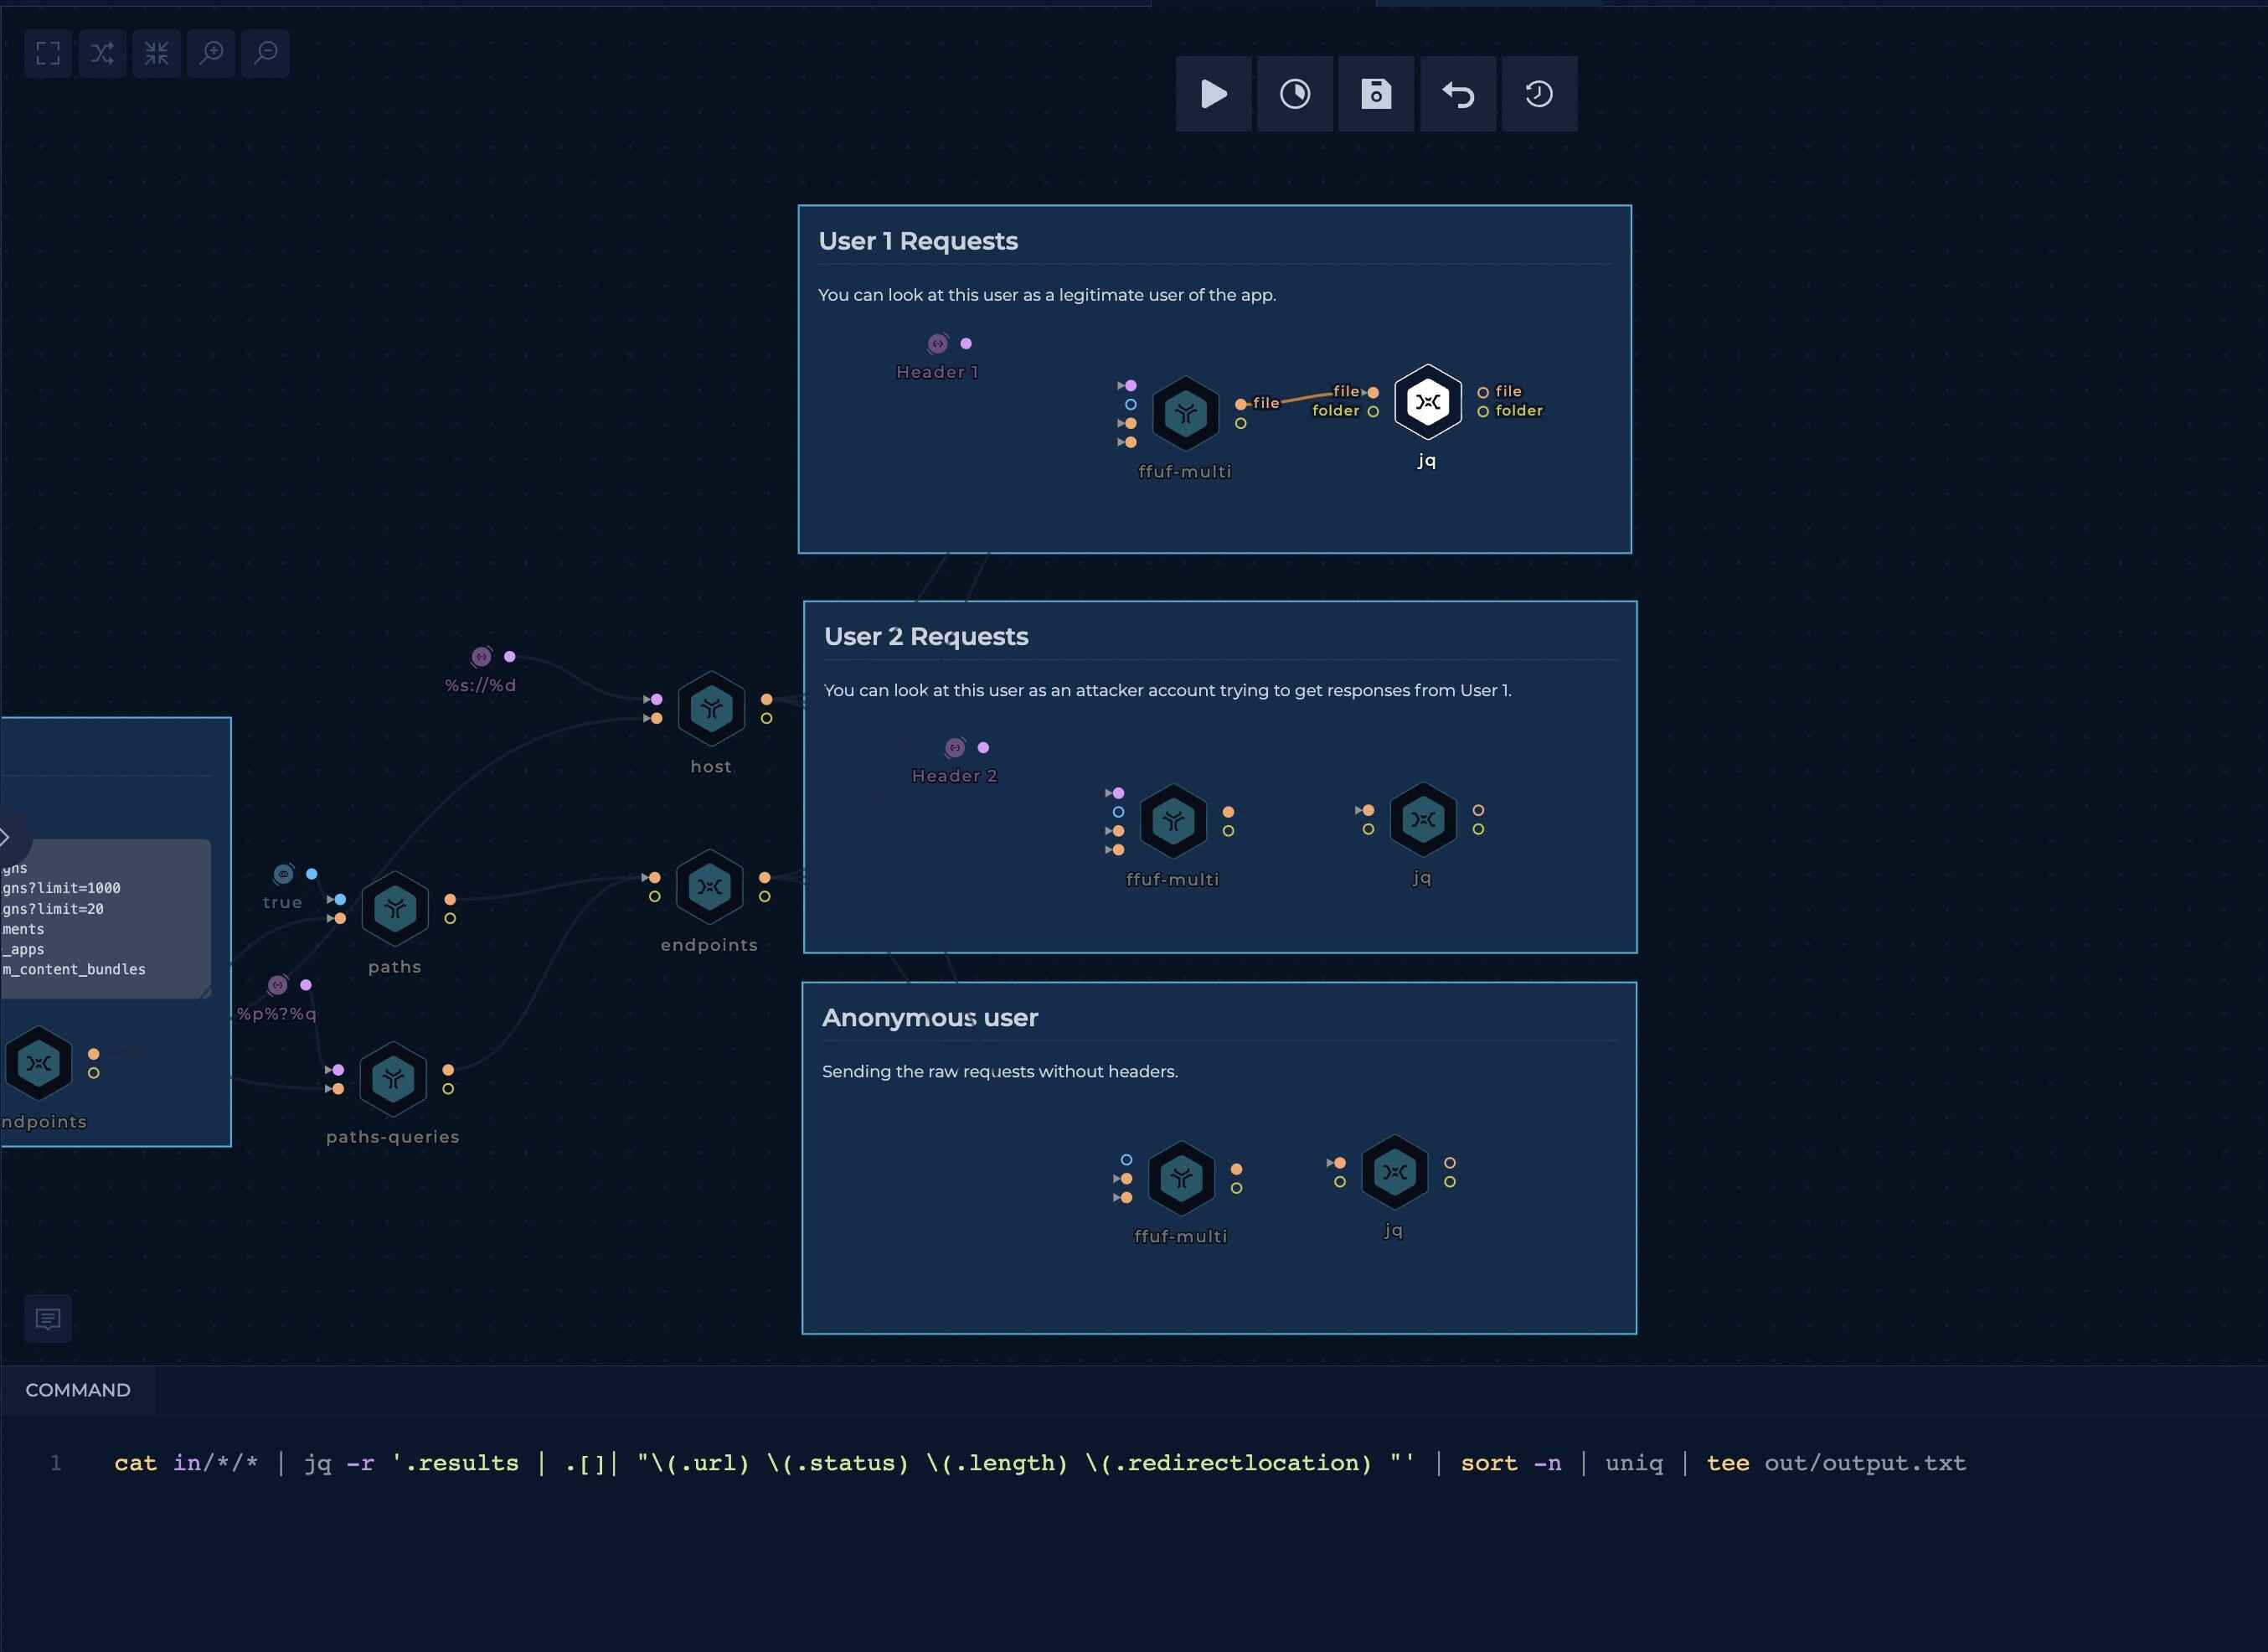This screenshot has height=1652, width=2268.
Task: Click 'sort' in the command line
Action: 1489,1463
